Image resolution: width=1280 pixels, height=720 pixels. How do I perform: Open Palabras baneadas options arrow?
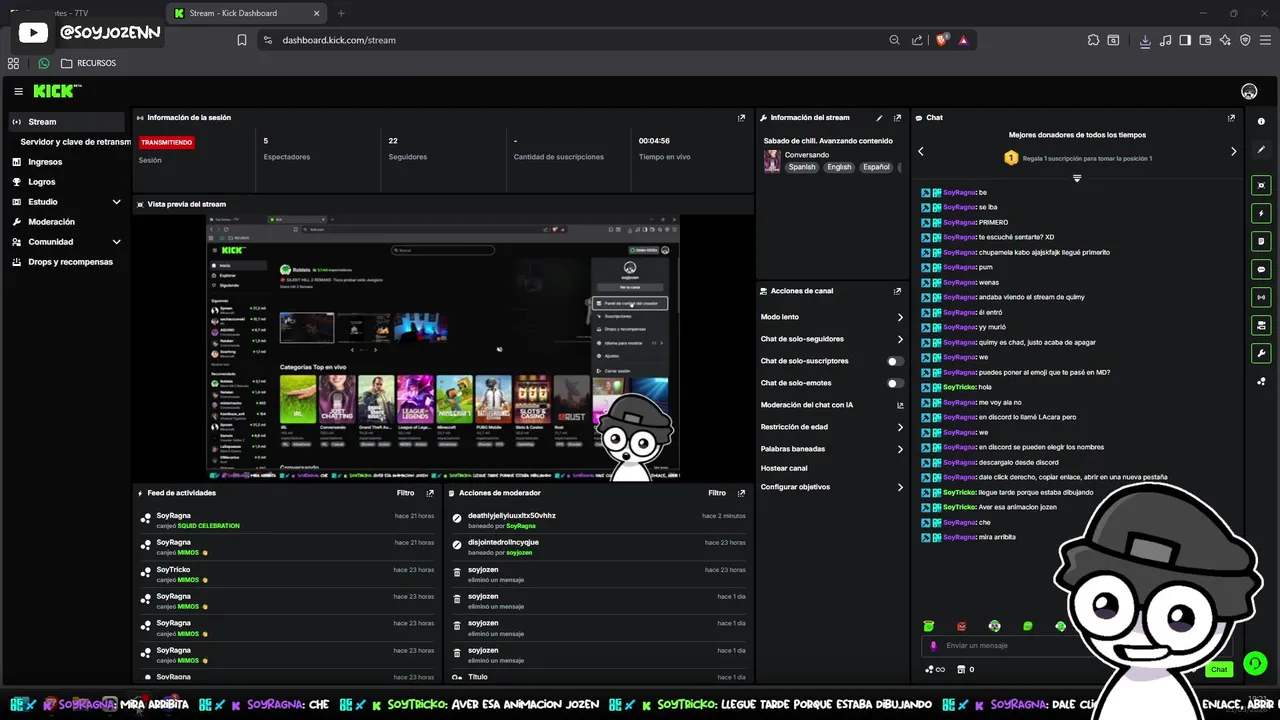click(x=900, y=449)
